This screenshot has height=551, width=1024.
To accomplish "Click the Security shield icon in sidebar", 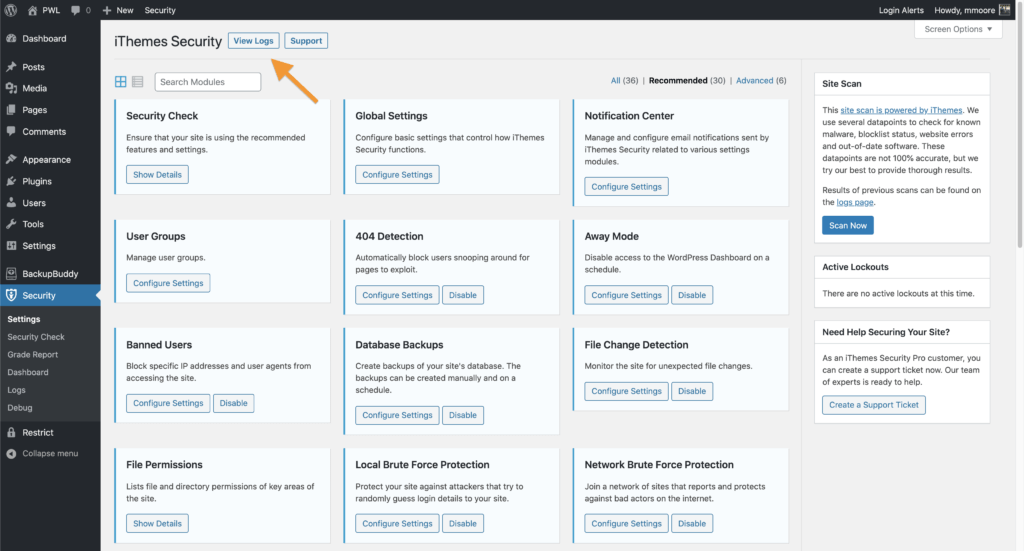I will point(11,295).
